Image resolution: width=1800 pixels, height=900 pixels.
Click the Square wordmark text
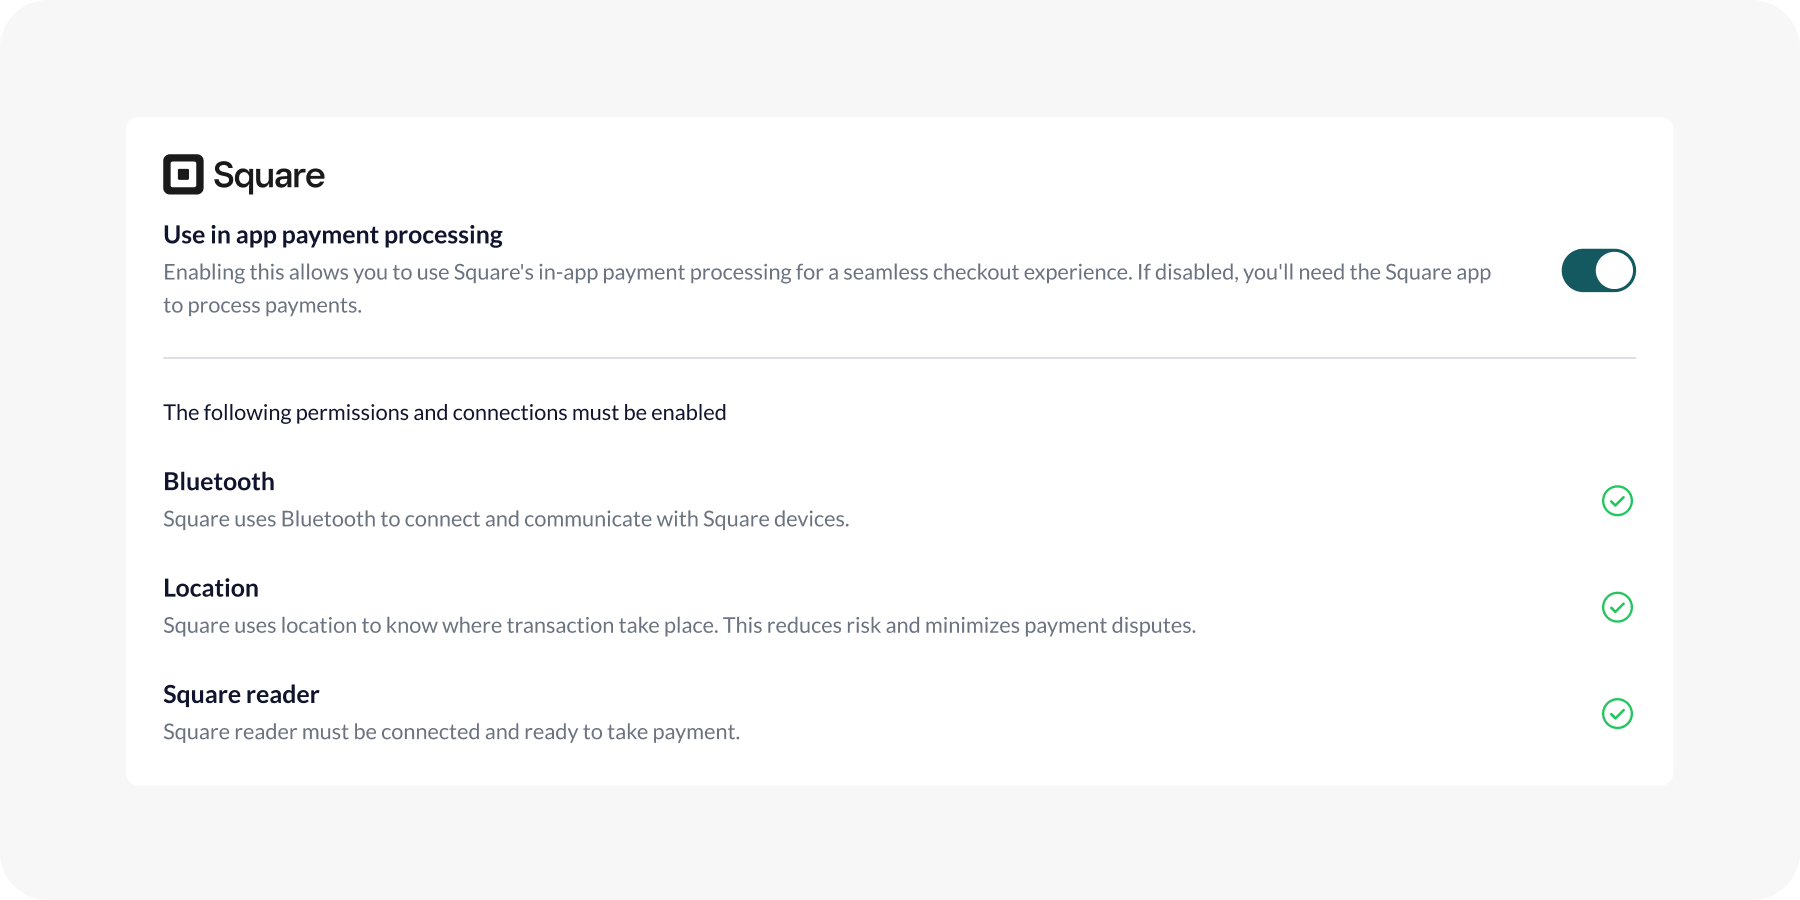[269, 176]
